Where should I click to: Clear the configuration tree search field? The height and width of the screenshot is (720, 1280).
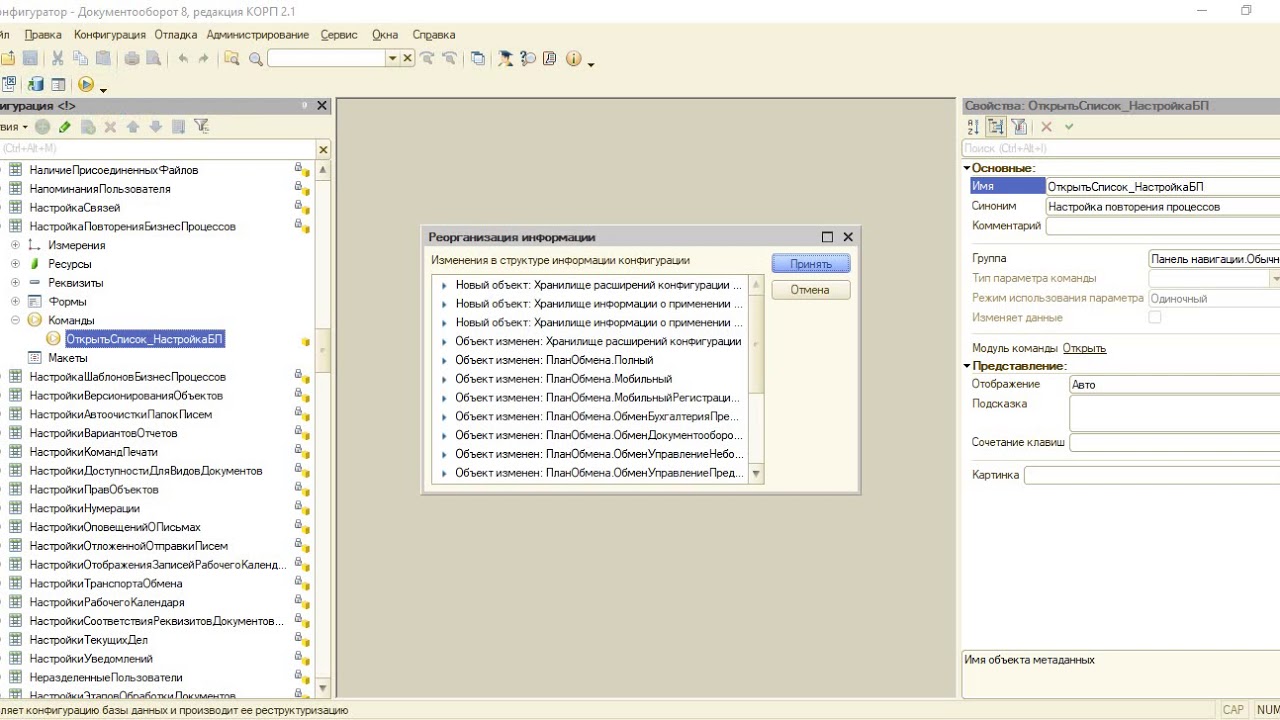coord(323,149)
